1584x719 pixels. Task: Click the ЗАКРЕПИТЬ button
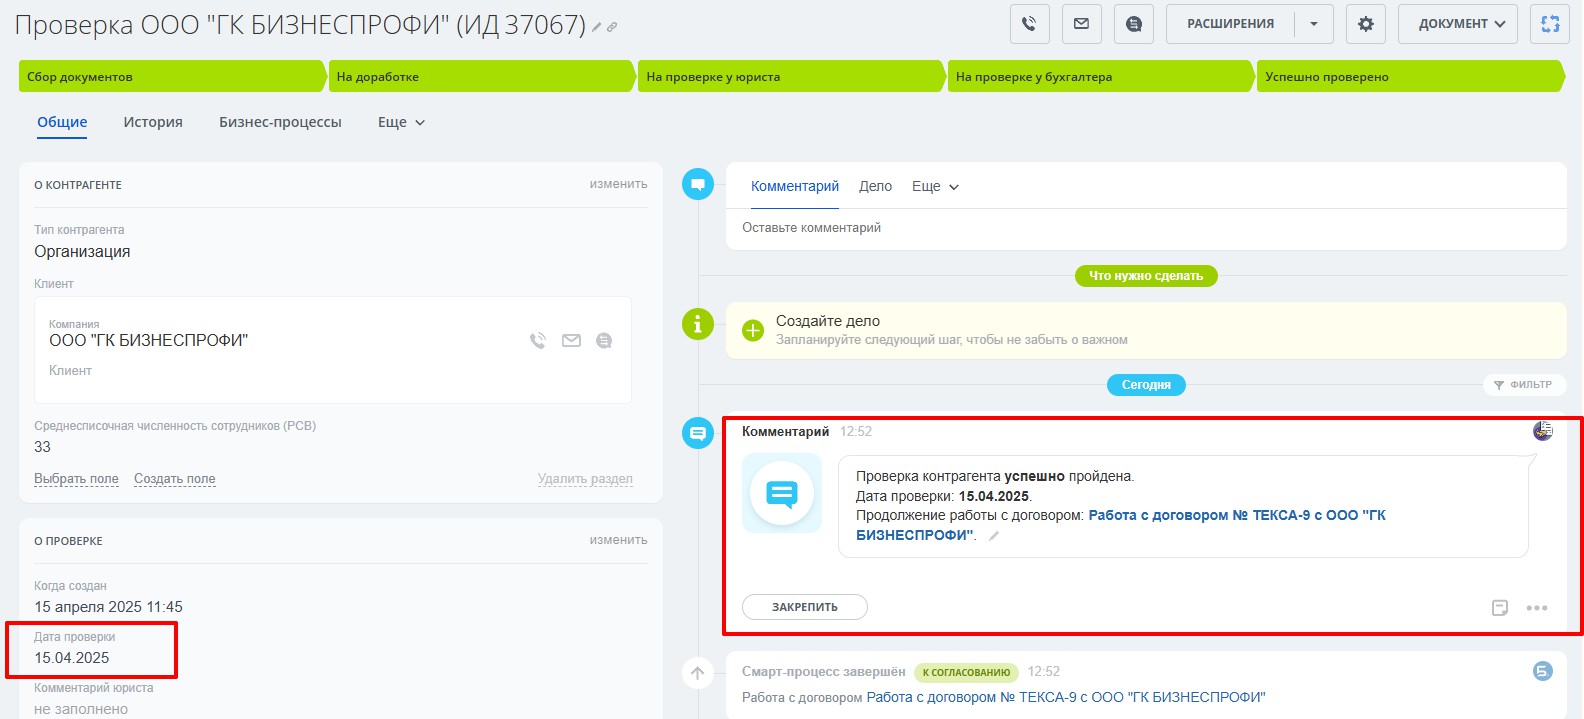(805, 607)
